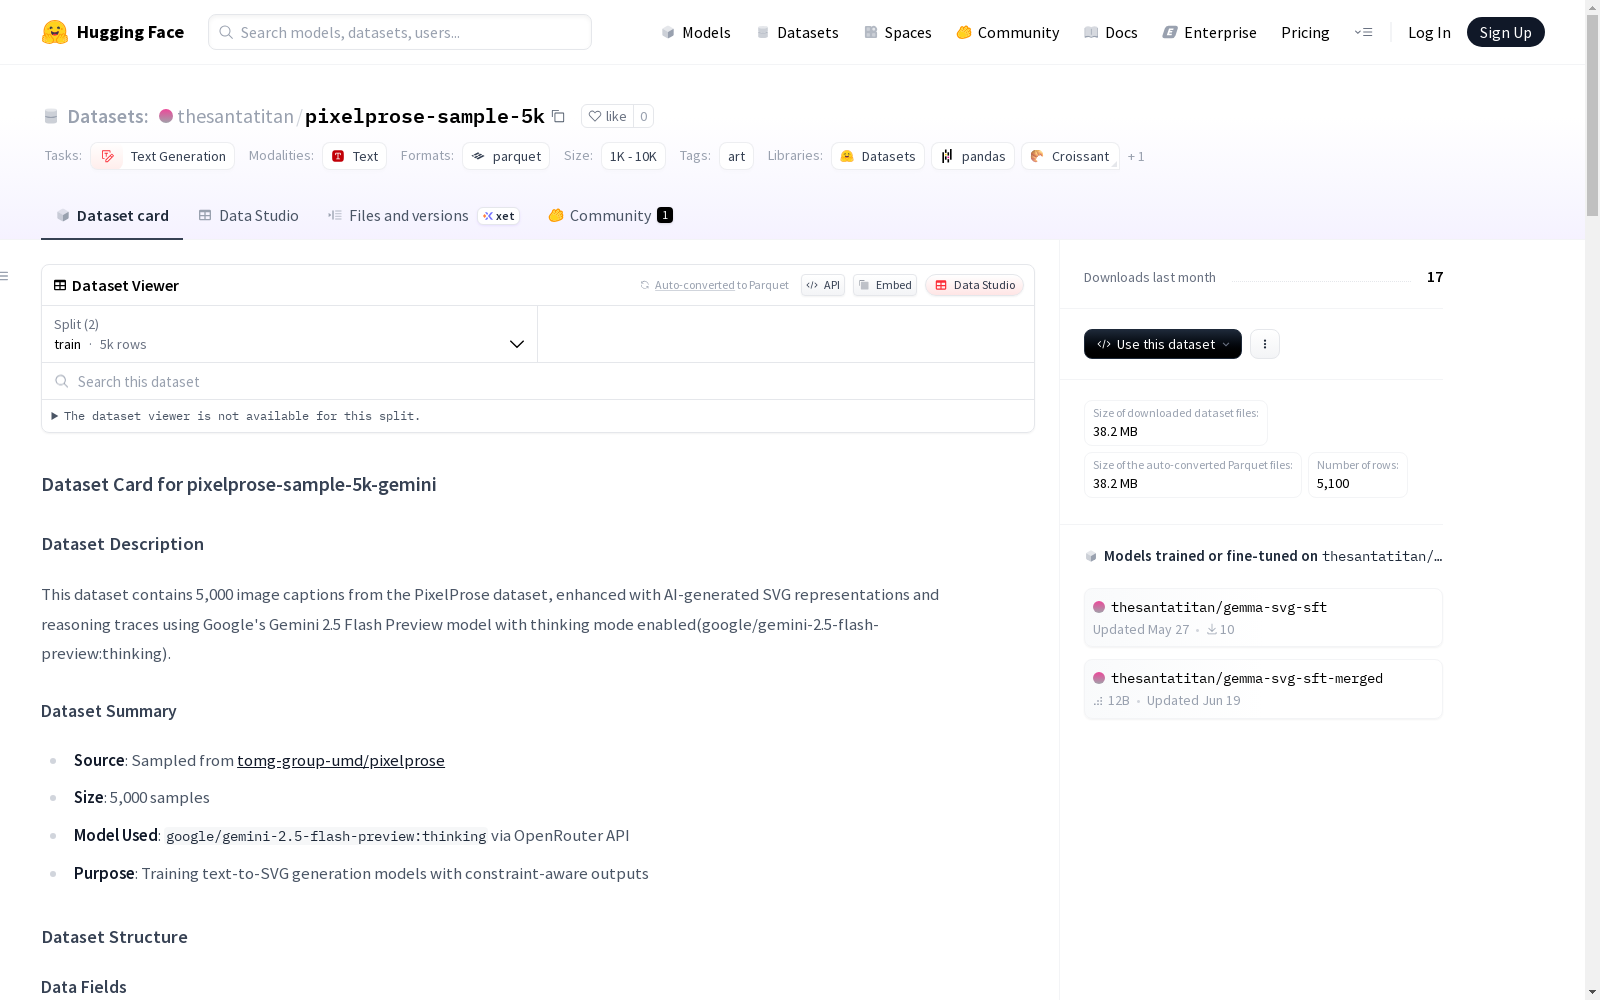Show the +1 additional libraries
1600x1000 pixels.
coord(1136,156)
